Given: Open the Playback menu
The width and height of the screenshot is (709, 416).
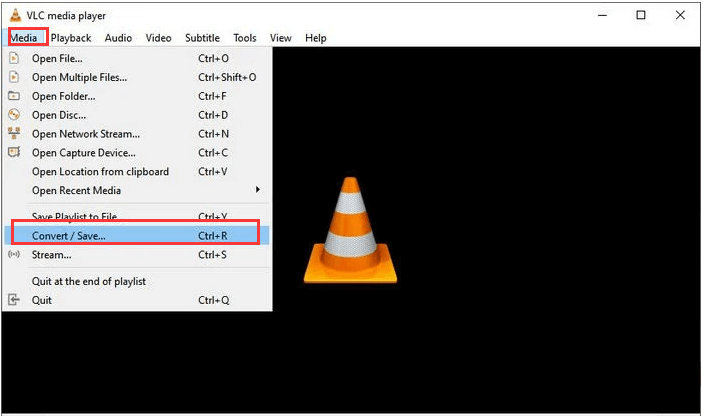Looking at the screenshot, I should pyautogui.click(x=71, y=38).
